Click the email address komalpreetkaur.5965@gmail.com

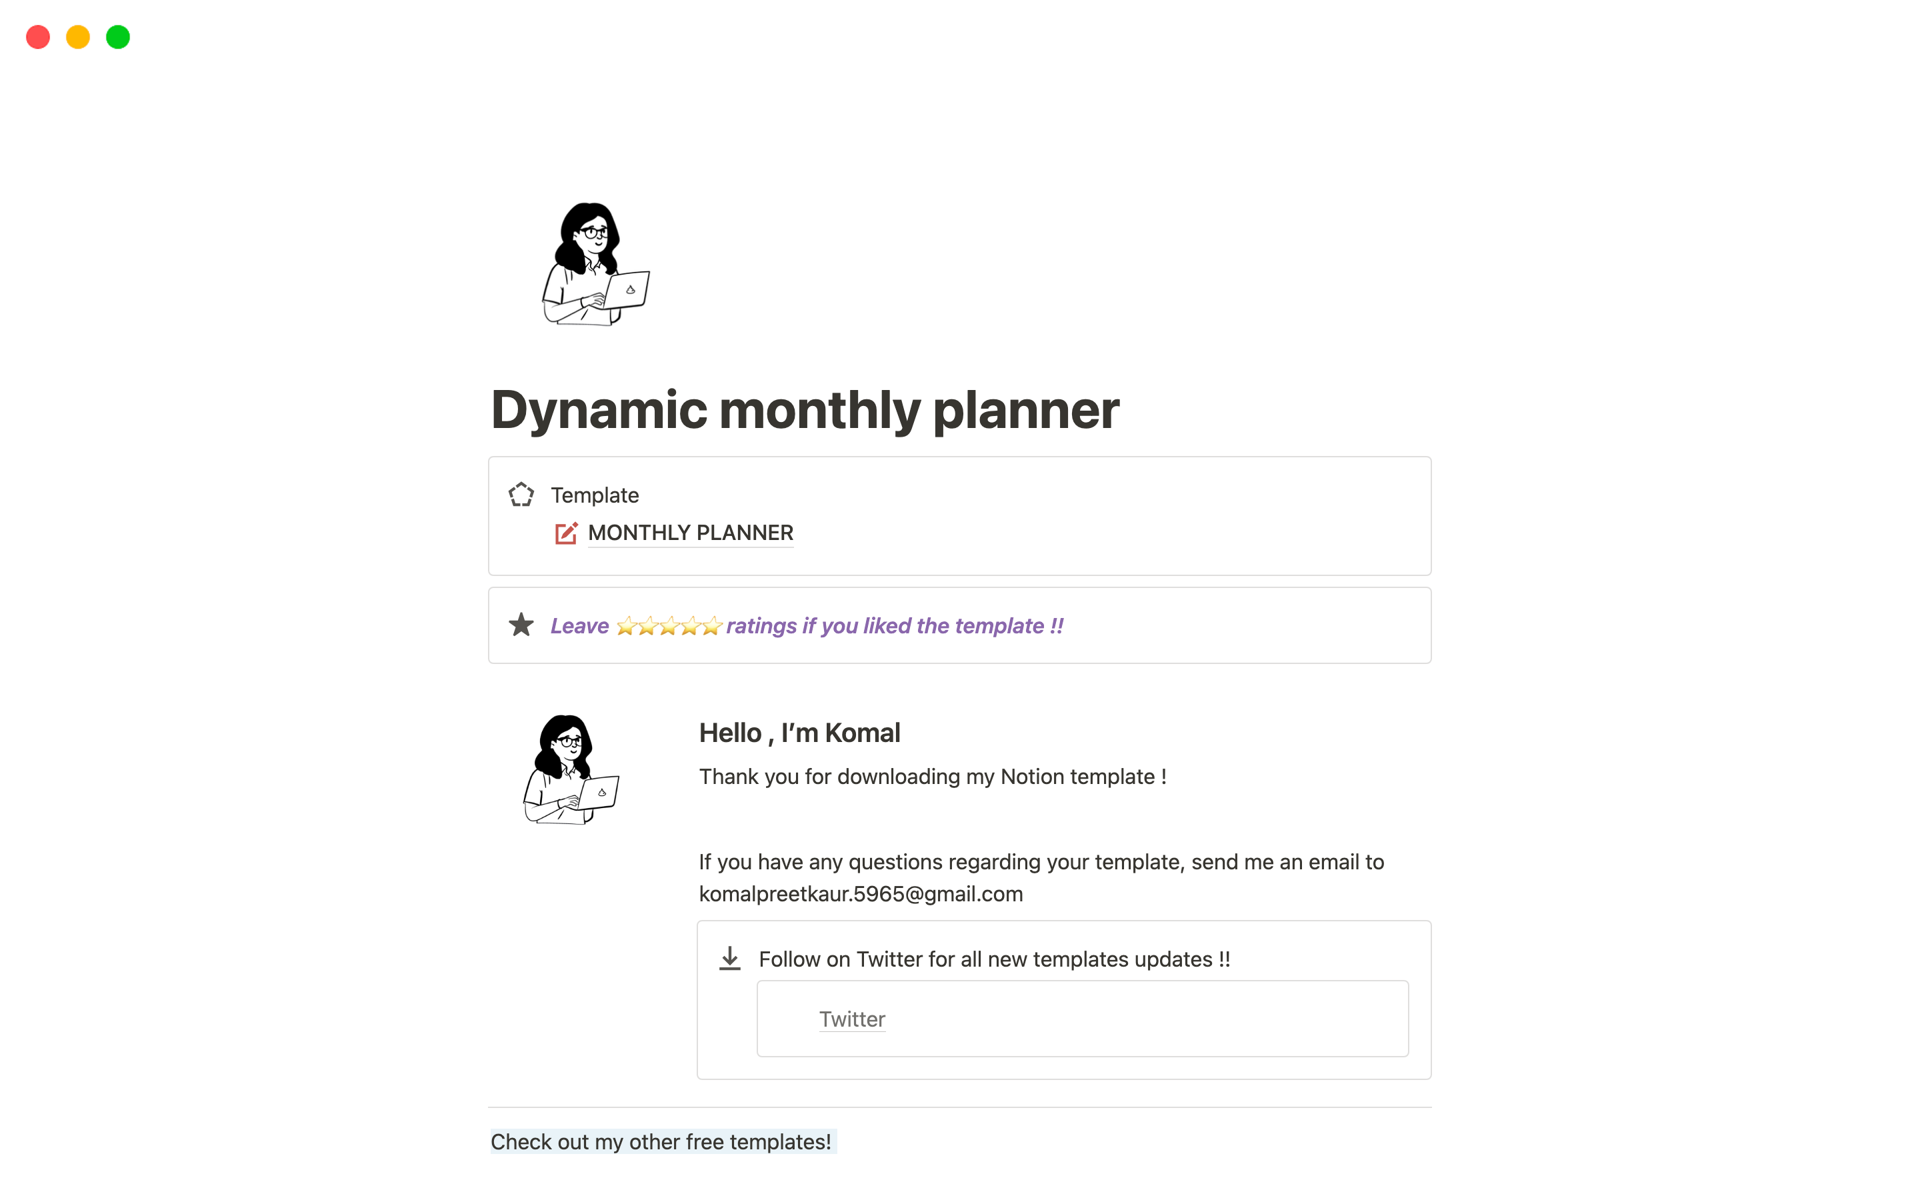tap(860, 894)
